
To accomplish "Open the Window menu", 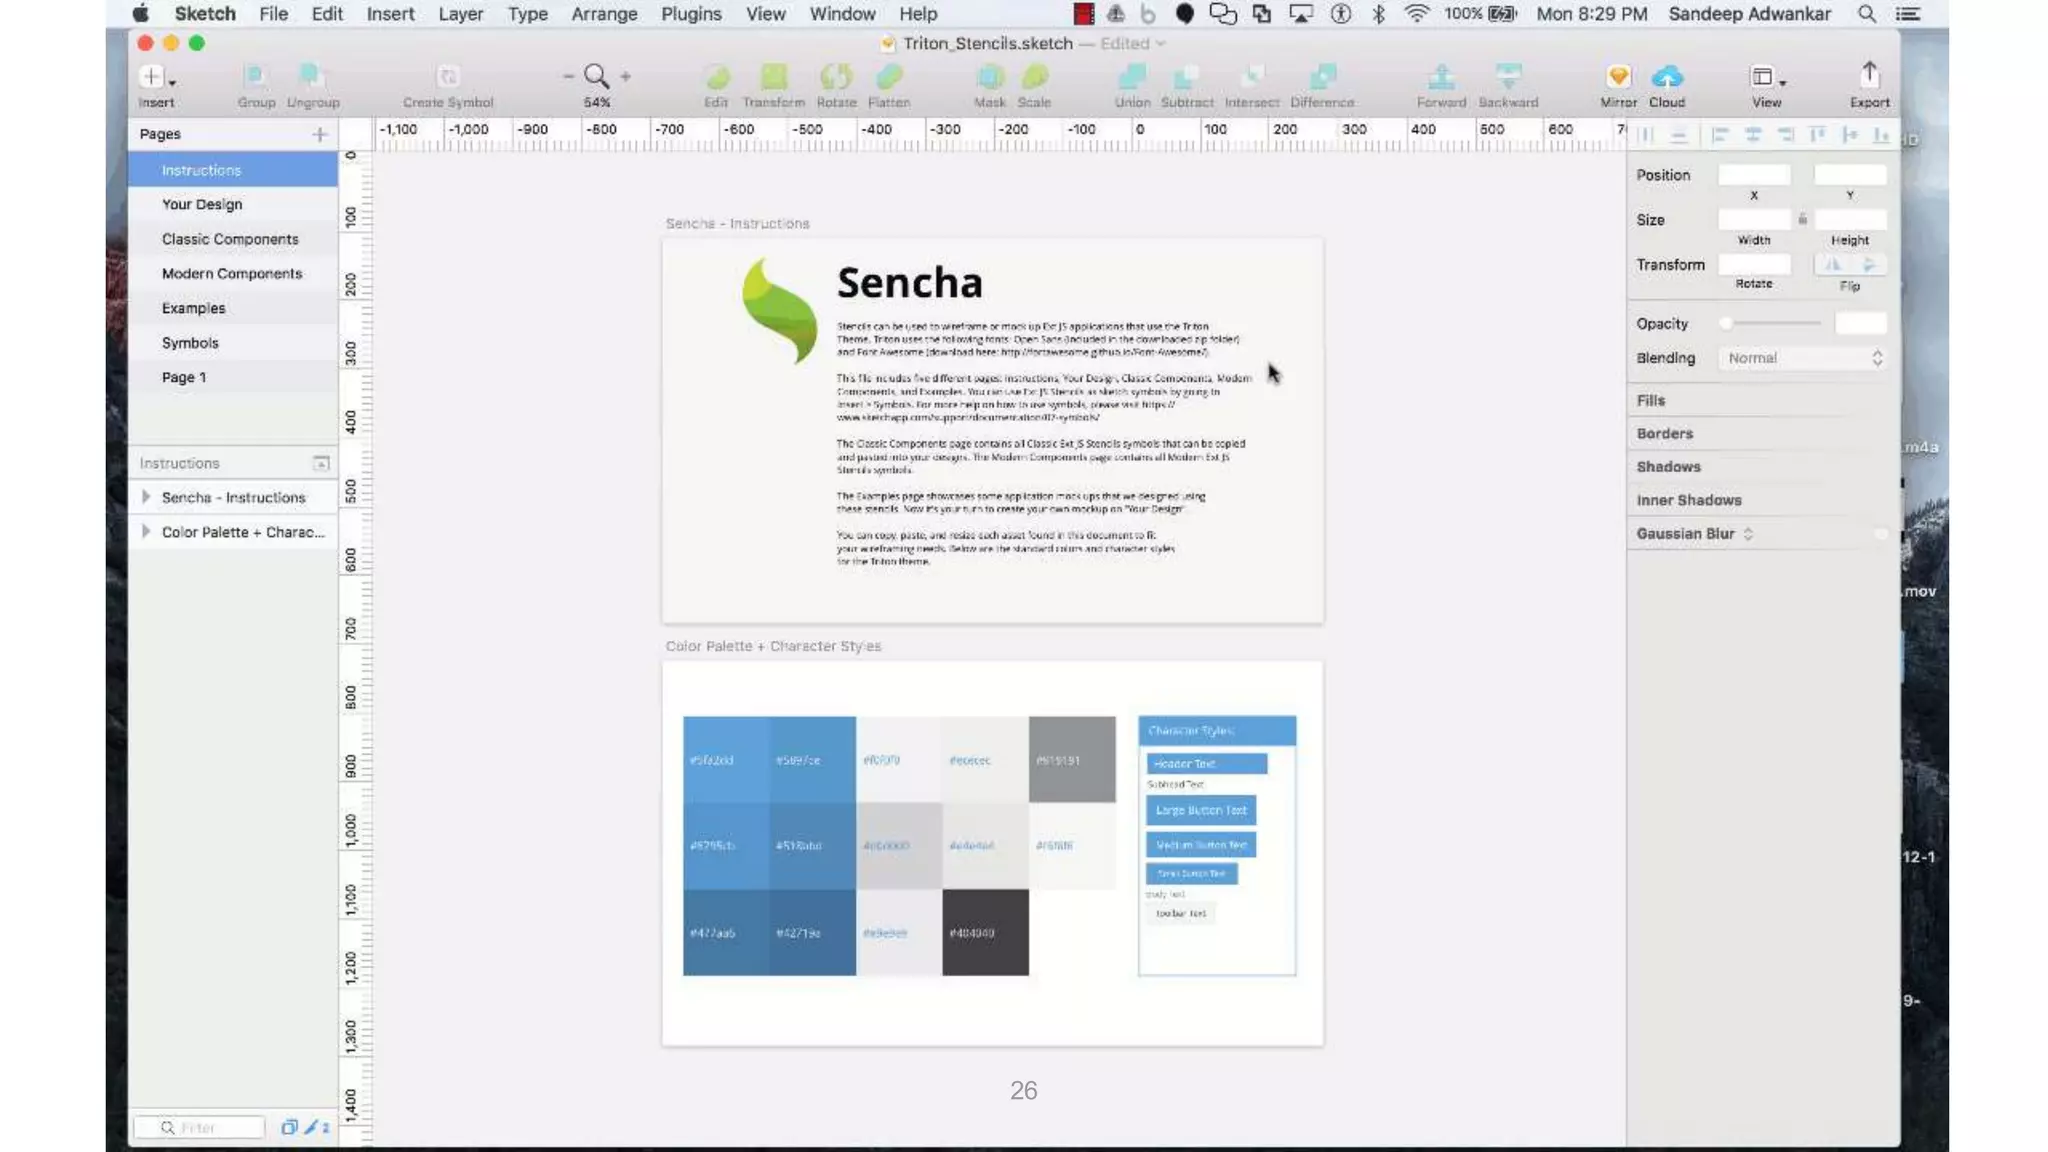I will 842,14.
